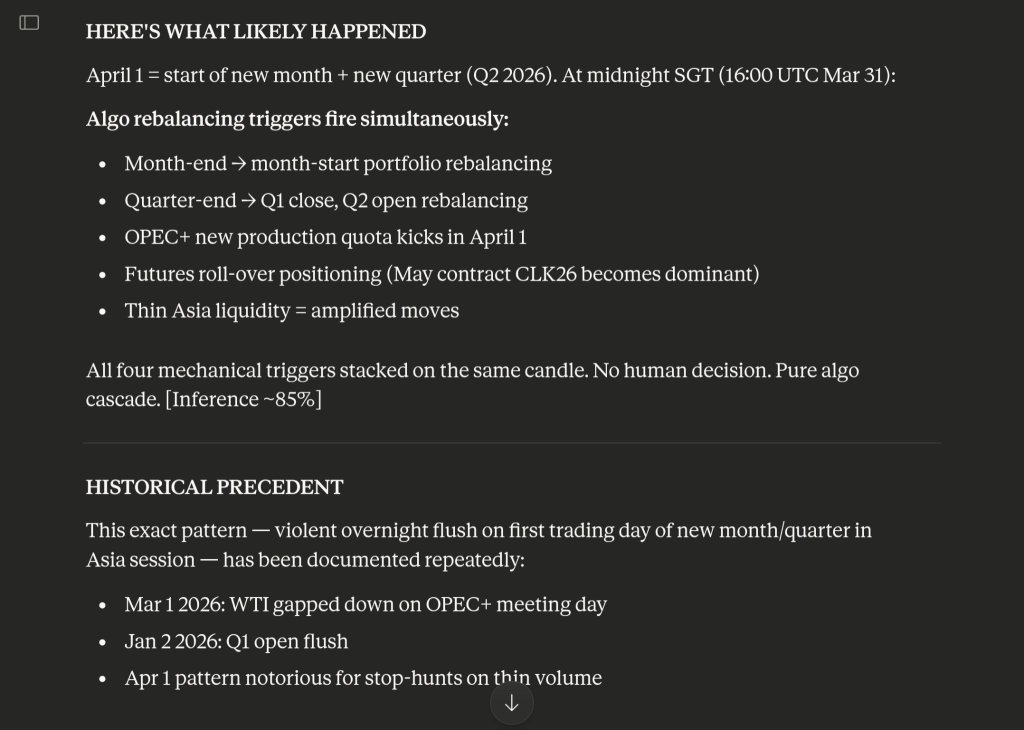Click the 'Jan 2 2026: Q1 open flush' bullet
Image resolution: width=1024 pixels, height=730 pixels.
236,642
